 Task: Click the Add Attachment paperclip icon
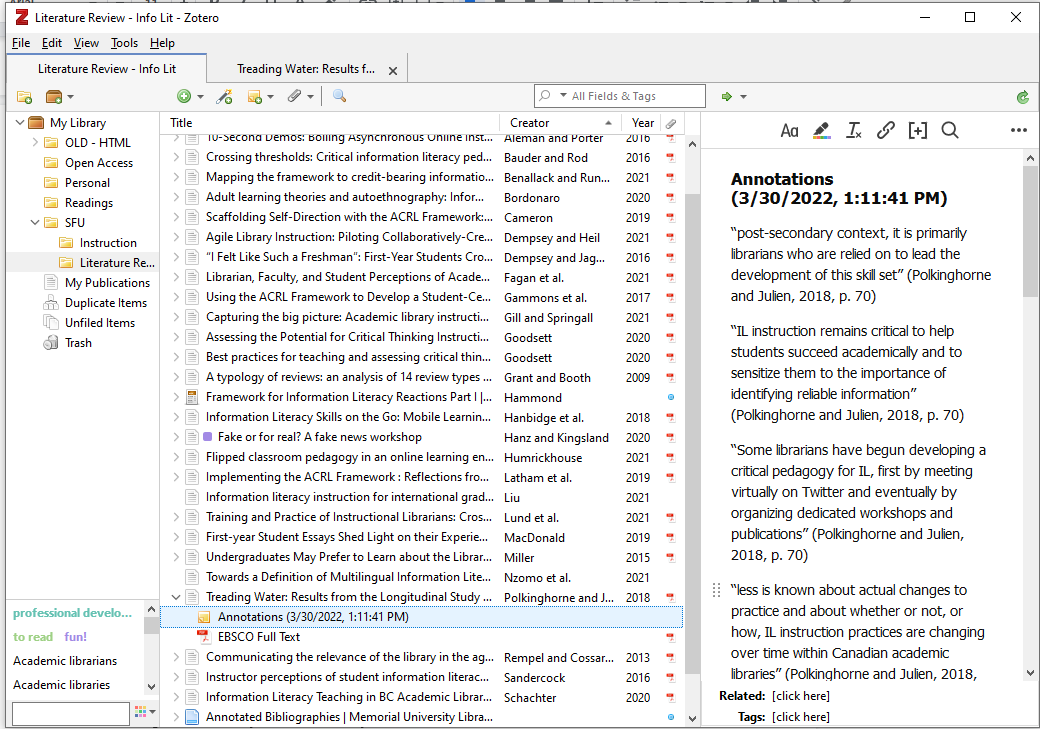click(294, 96)
